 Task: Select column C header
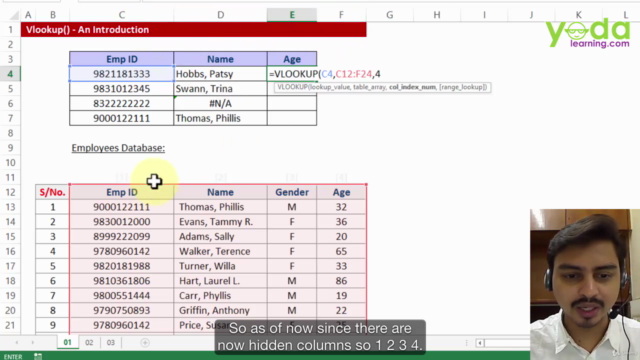[122, 15]
